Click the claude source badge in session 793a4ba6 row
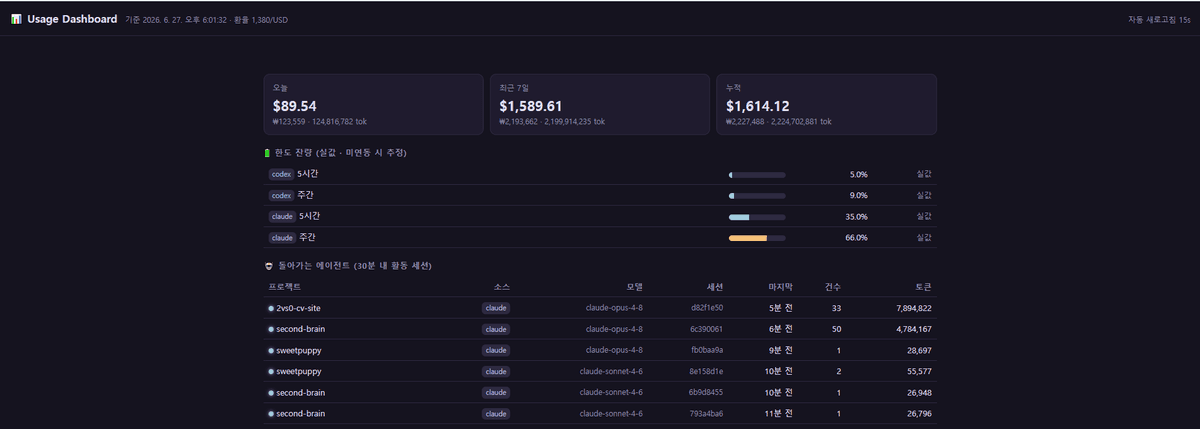 [x=496, y=413]
